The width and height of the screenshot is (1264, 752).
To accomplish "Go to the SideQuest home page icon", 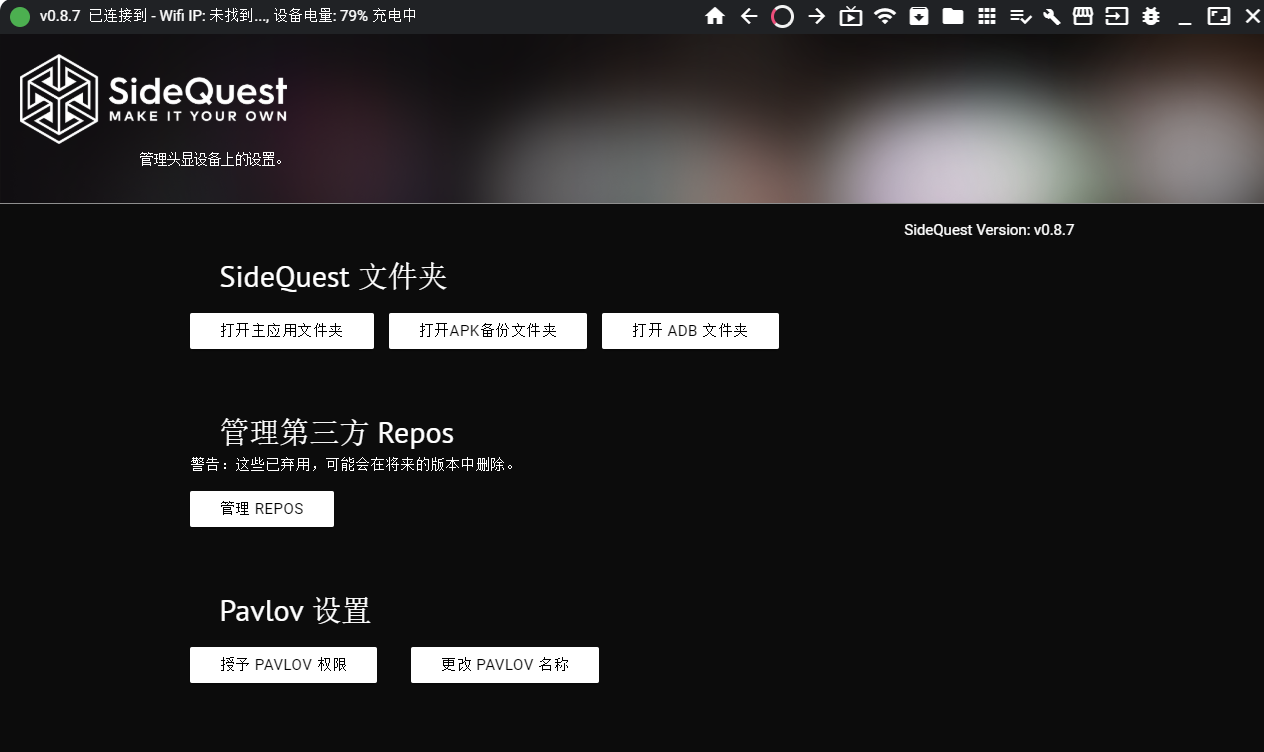I will pyautogui.click(x=715, y=16).
